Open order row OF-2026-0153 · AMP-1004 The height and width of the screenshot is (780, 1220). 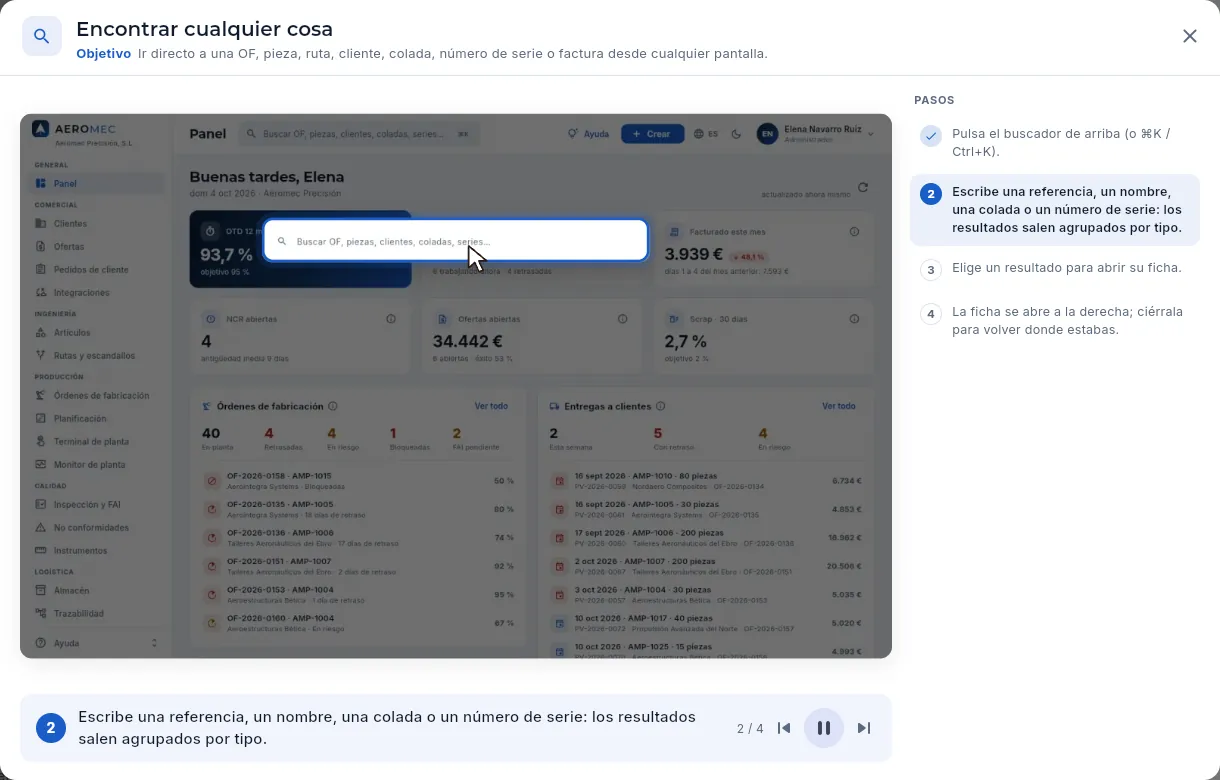coord(358,595)
